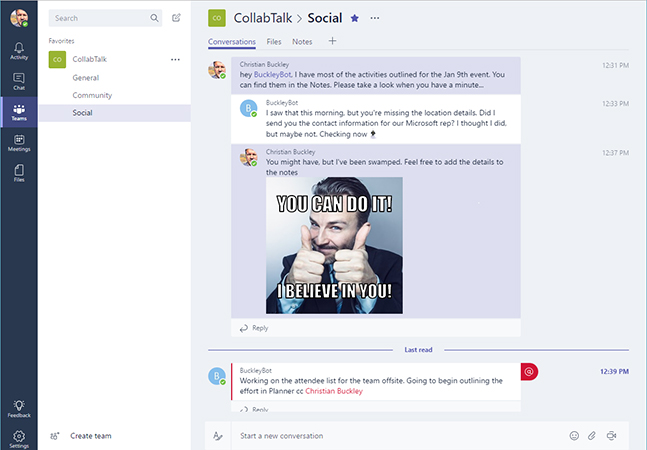
Task: Switch to the Notes tab
Action: [302, 42]
